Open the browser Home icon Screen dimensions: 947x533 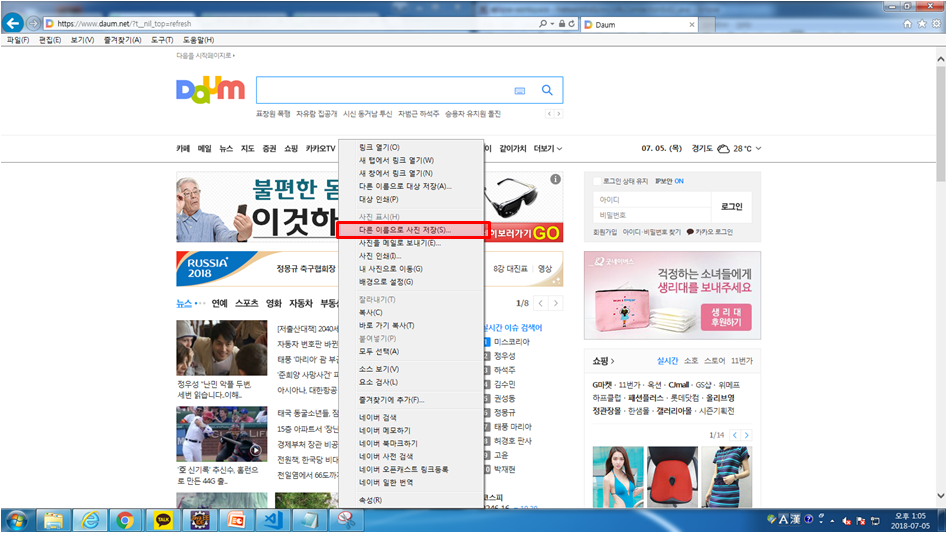(907, 24)
